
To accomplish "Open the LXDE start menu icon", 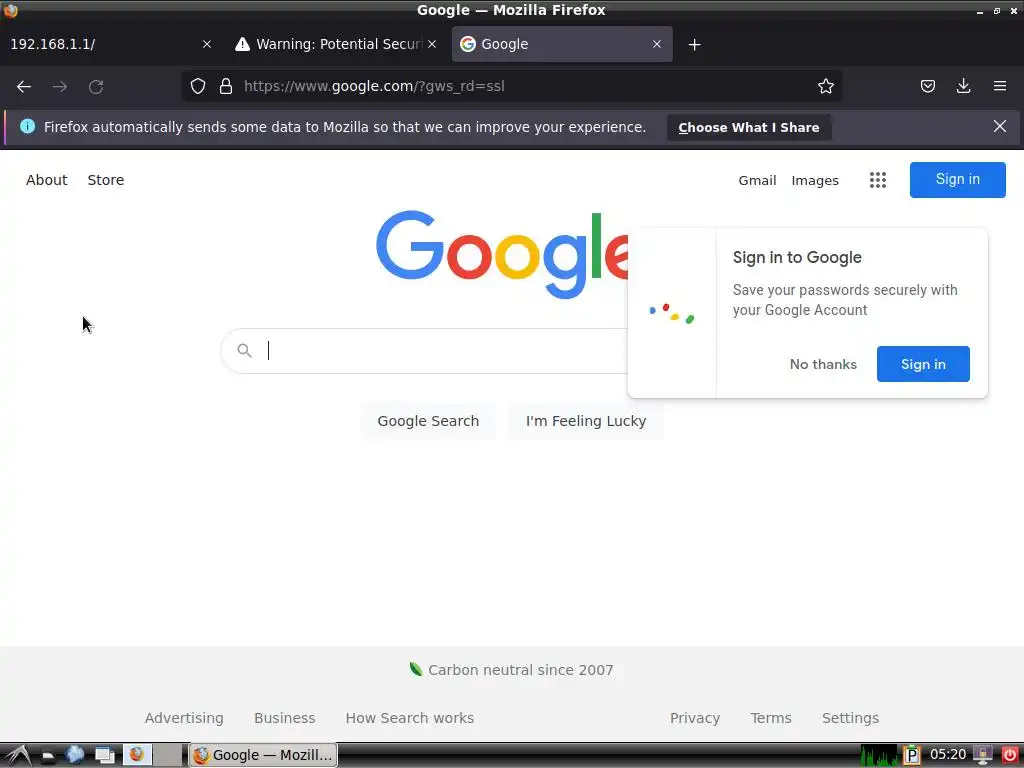I will [x=18, y=755].
